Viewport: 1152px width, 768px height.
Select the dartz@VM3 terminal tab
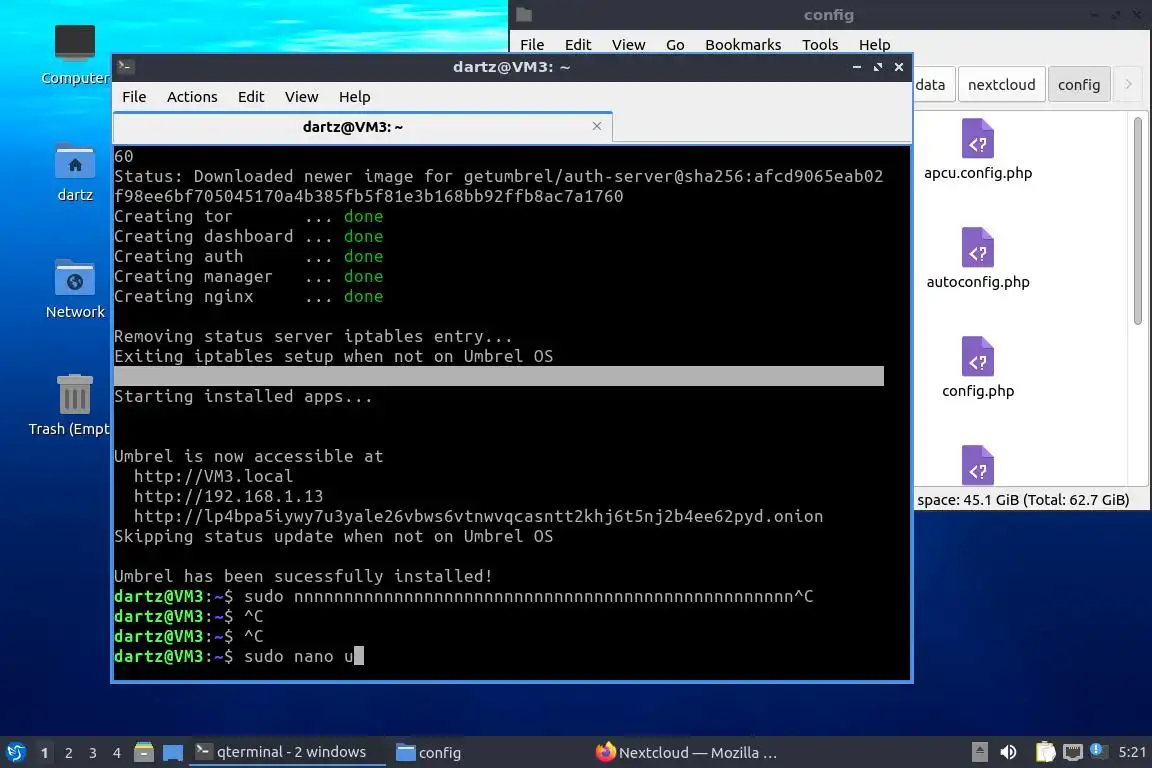coord(362,127)
